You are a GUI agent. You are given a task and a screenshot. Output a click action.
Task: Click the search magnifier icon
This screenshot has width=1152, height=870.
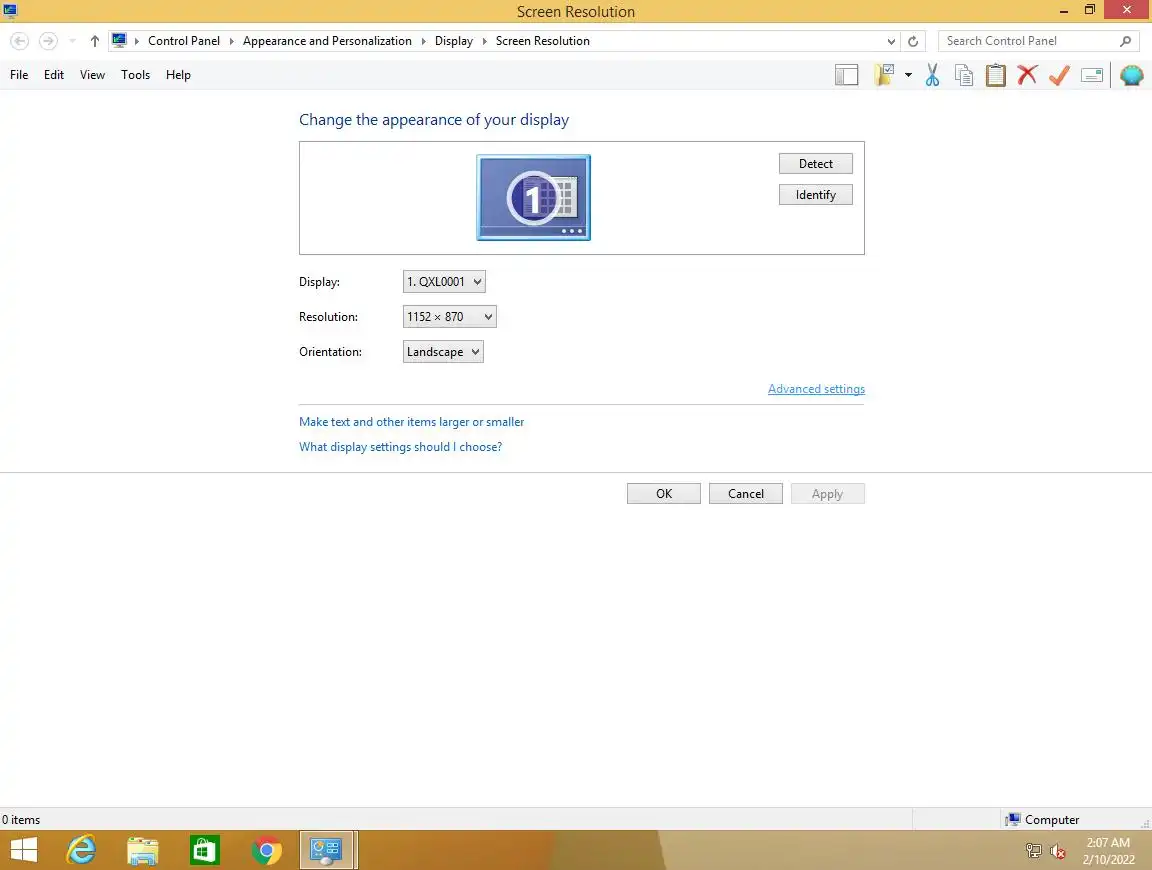coord(1125,41)
